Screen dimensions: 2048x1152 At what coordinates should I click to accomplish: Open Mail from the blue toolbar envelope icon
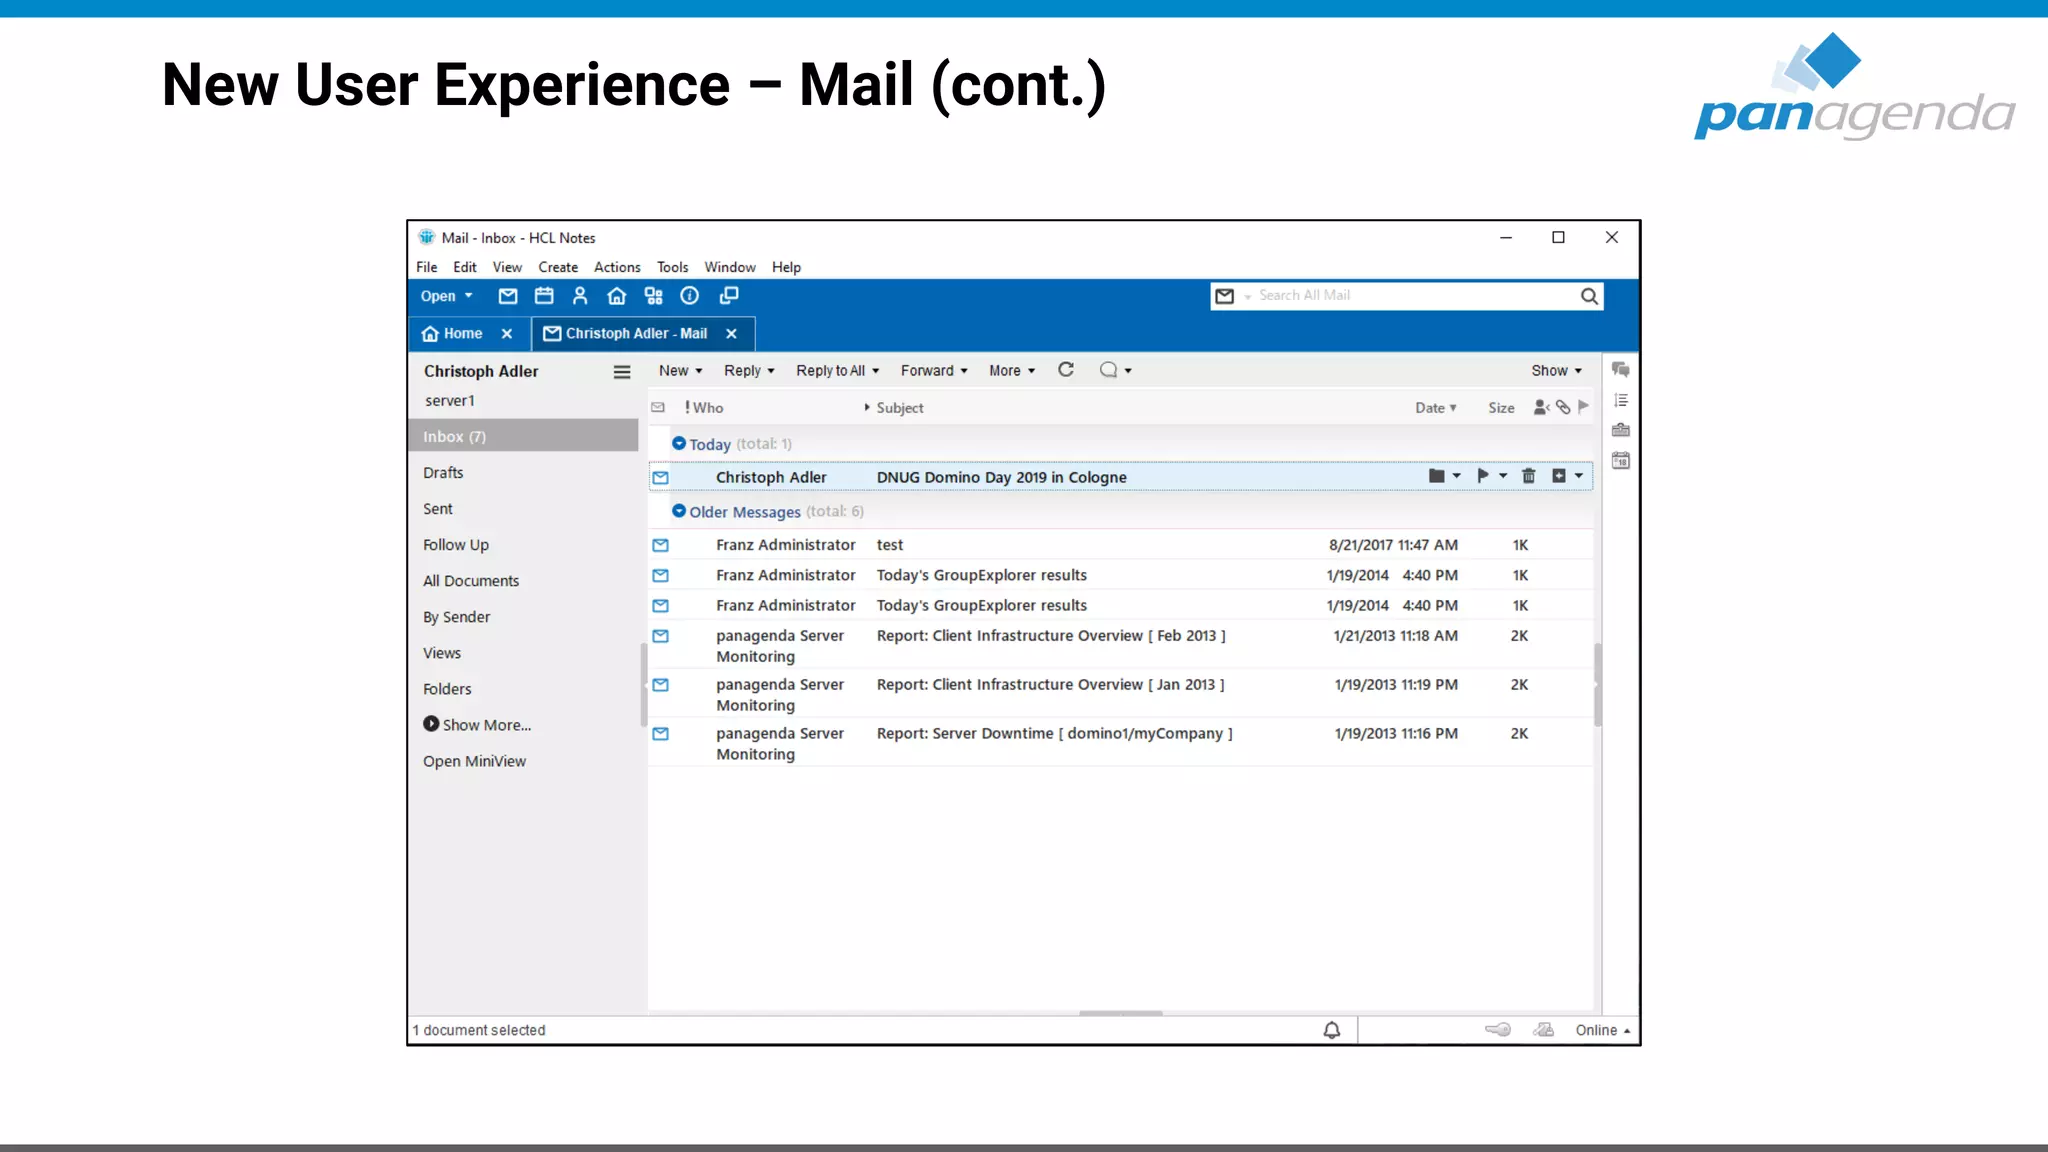tap(508, 296)
